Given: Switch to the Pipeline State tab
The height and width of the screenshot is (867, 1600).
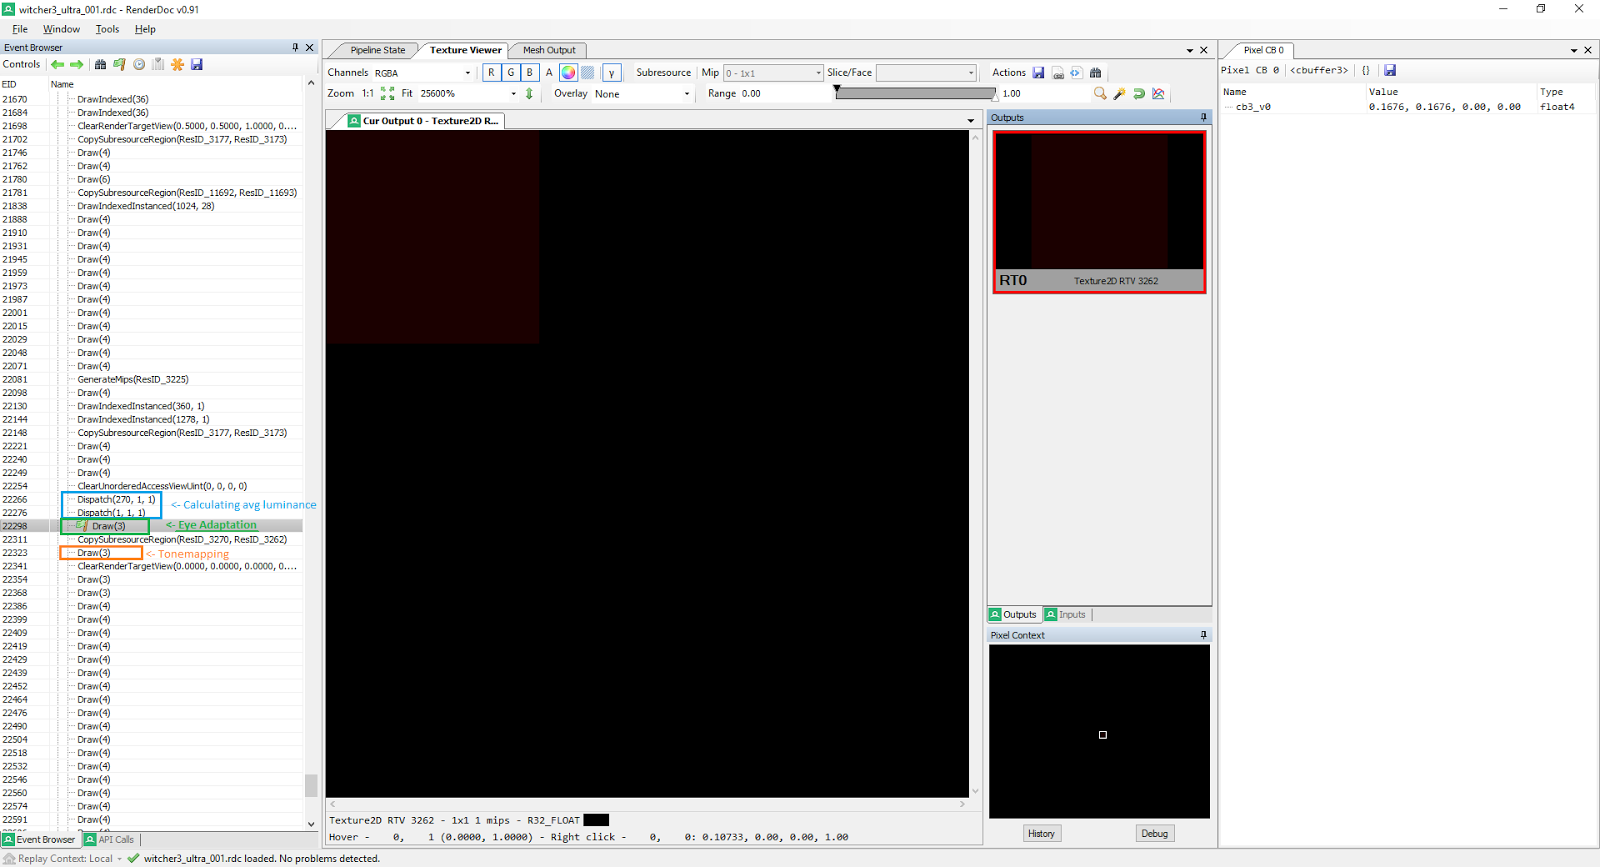Looking at the screenshot, I should (378, 50).
